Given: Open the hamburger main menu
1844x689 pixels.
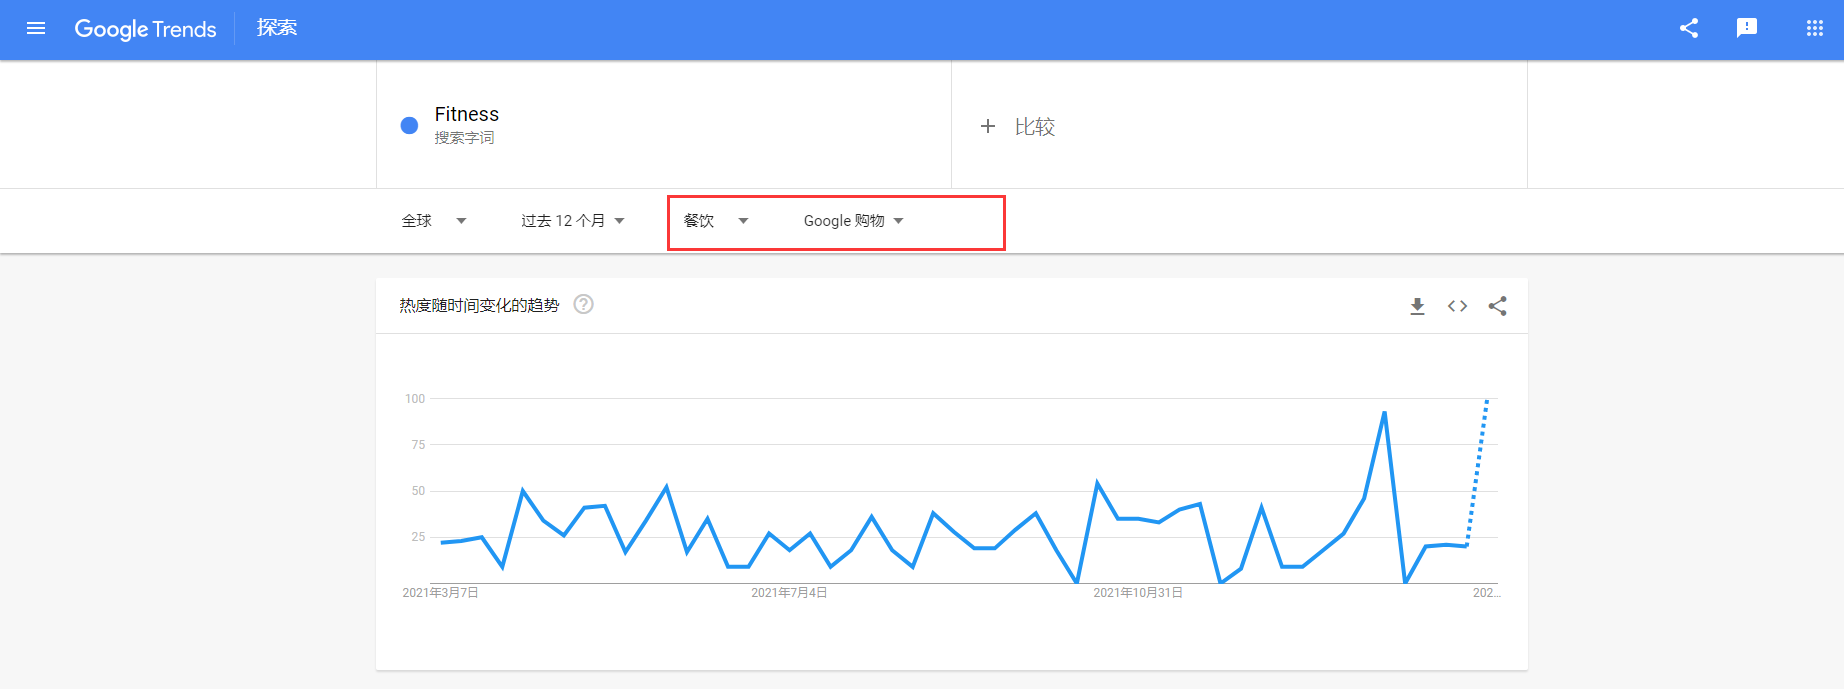Looking at the screenshot, I should coord(36,28).
